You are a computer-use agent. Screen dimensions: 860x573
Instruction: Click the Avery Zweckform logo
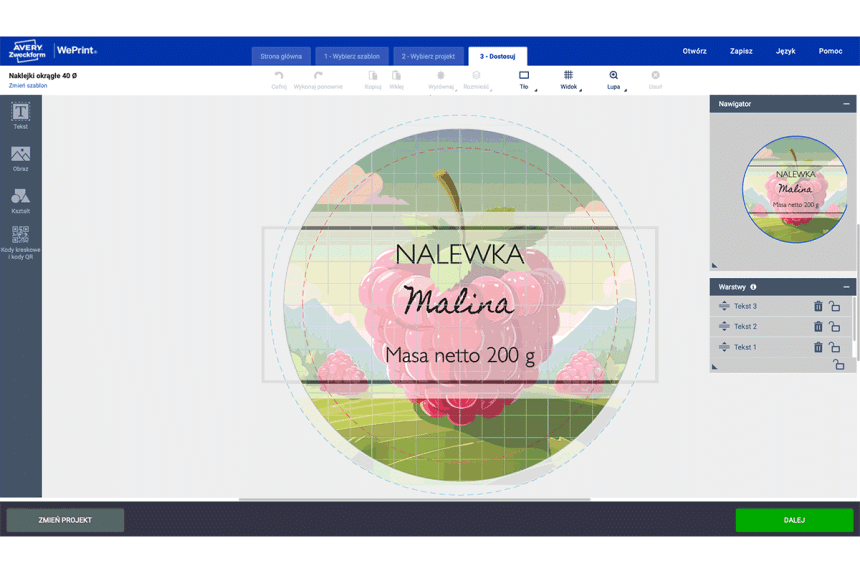[x=27, y=51]
